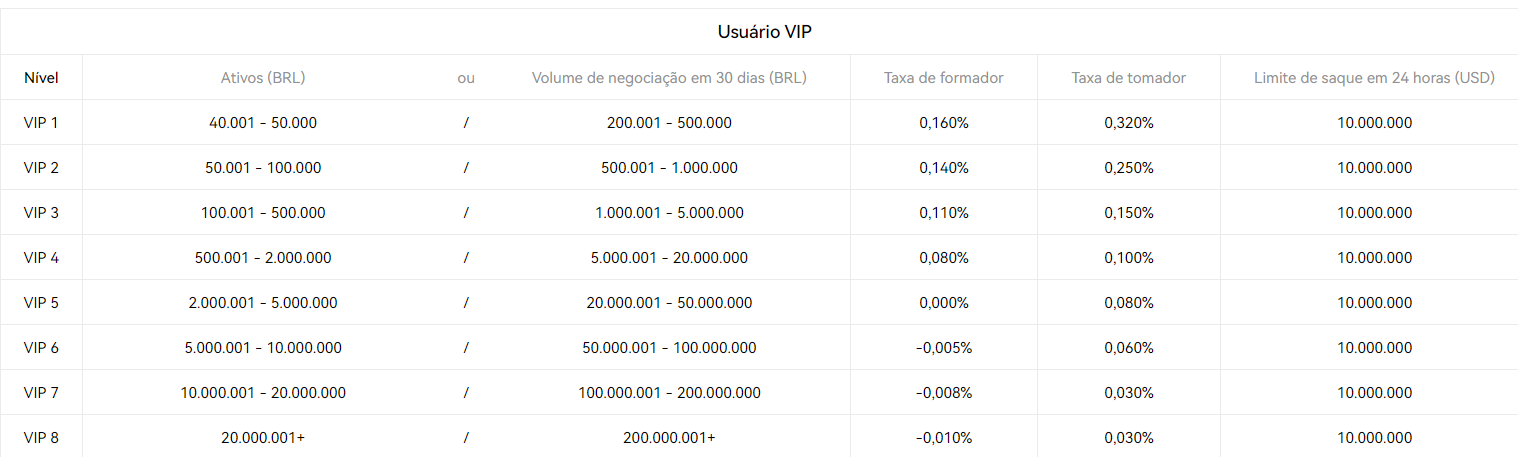Click VIP 7 assets range 10.000.001 - 20.000.000
This screenshot has width=1518, height=457.
tap(263, 393)
